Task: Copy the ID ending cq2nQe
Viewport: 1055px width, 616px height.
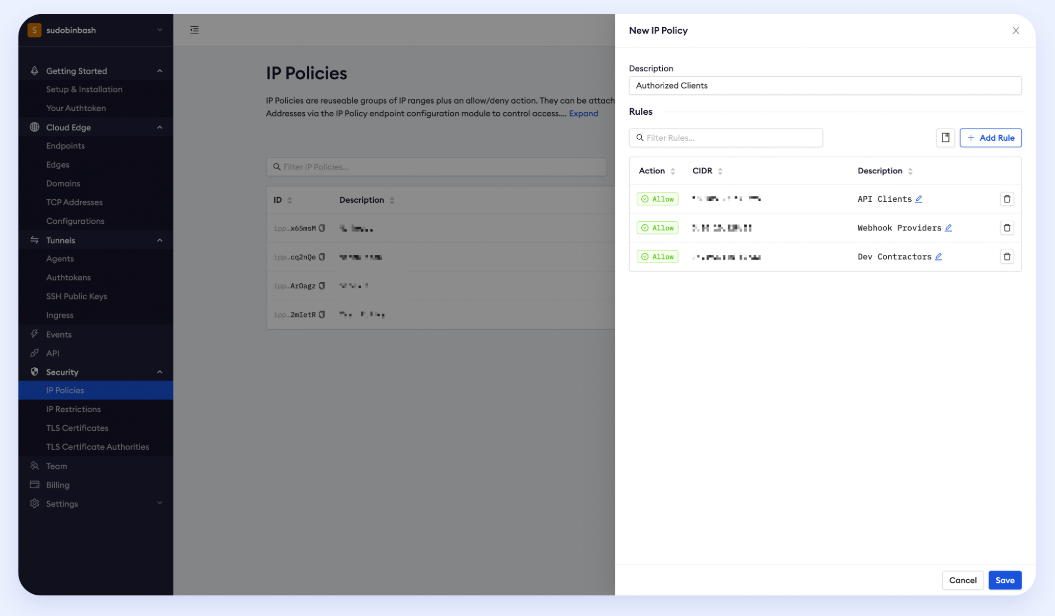Action: pos(322,257)
